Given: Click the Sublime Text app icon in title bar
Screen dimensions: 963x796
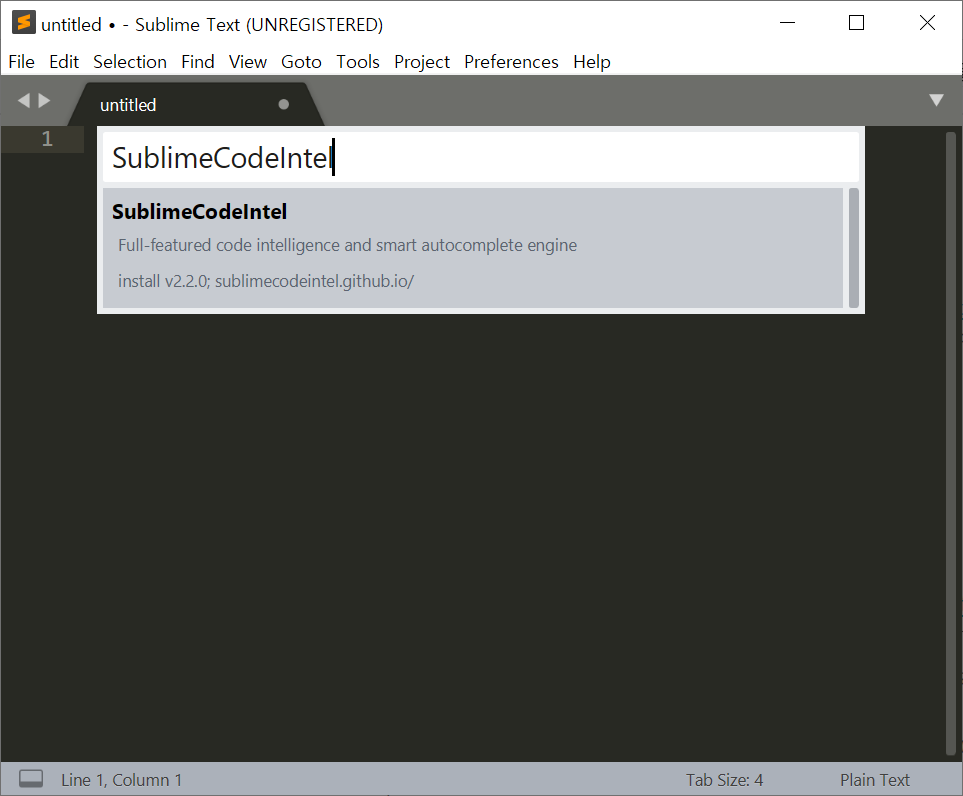Looking at the screenshot, I should pos(23,23).
